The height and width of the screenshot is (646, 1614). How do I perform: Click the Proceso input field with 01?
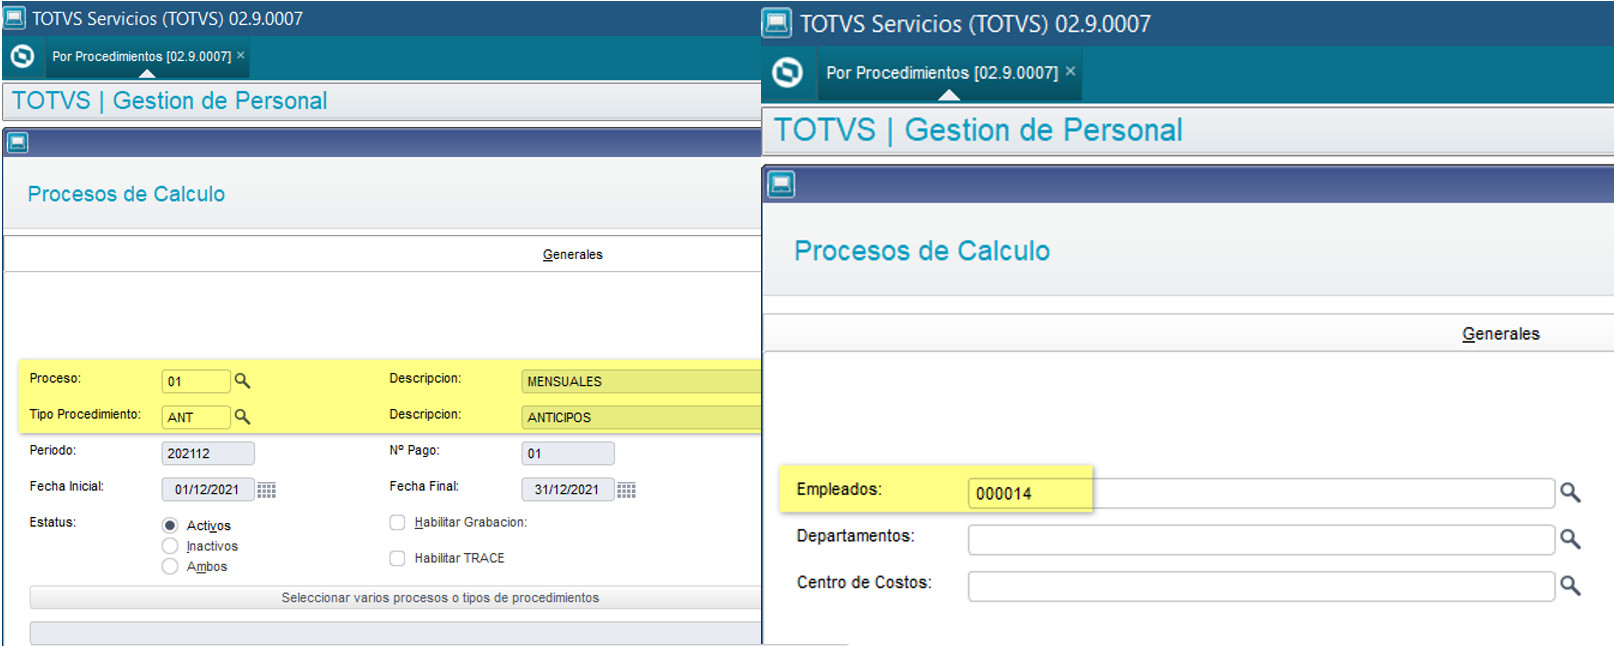click(x=196, y=381)
